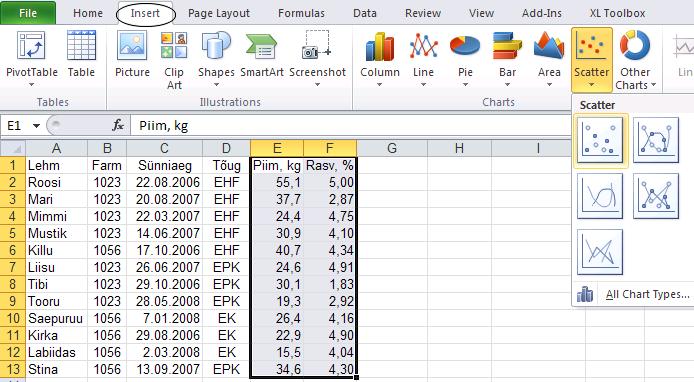The width and height of the screenshot is (694, 382).
Task: Click cell 'Sünniaeg' header
Action: (165, 166)
